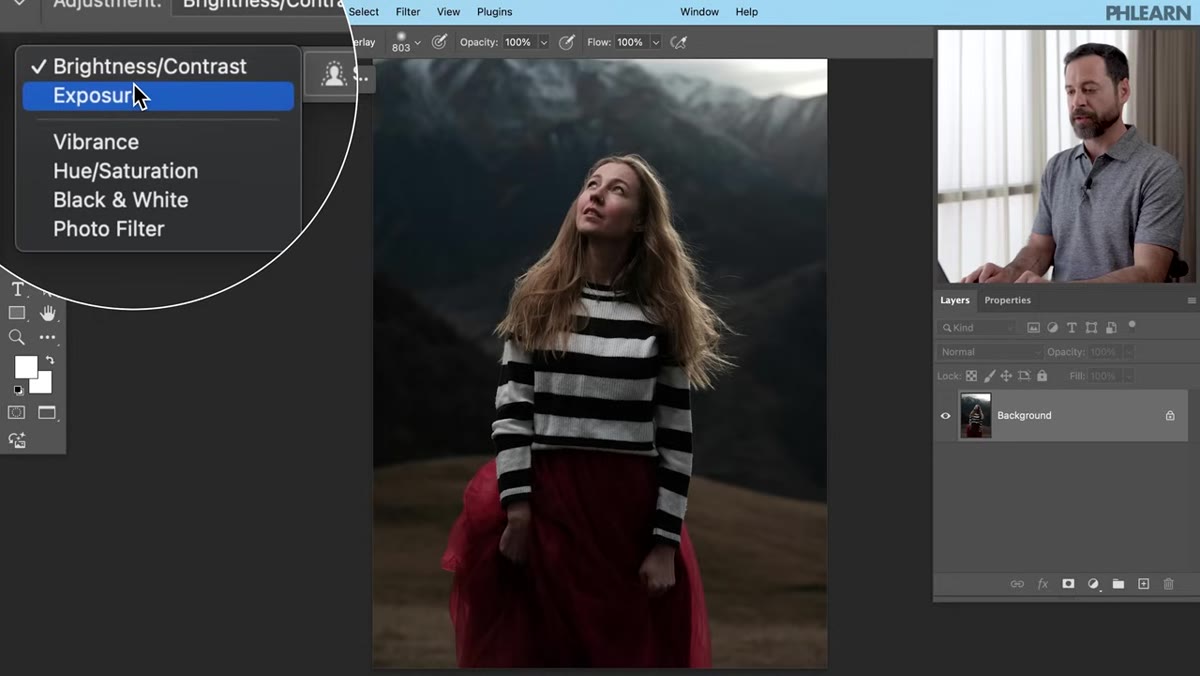Image resolution: width=1200 pixels, height=676 pixels.
Task: Choose Photo Filter from the adjustment list
Action: [158, 229]
